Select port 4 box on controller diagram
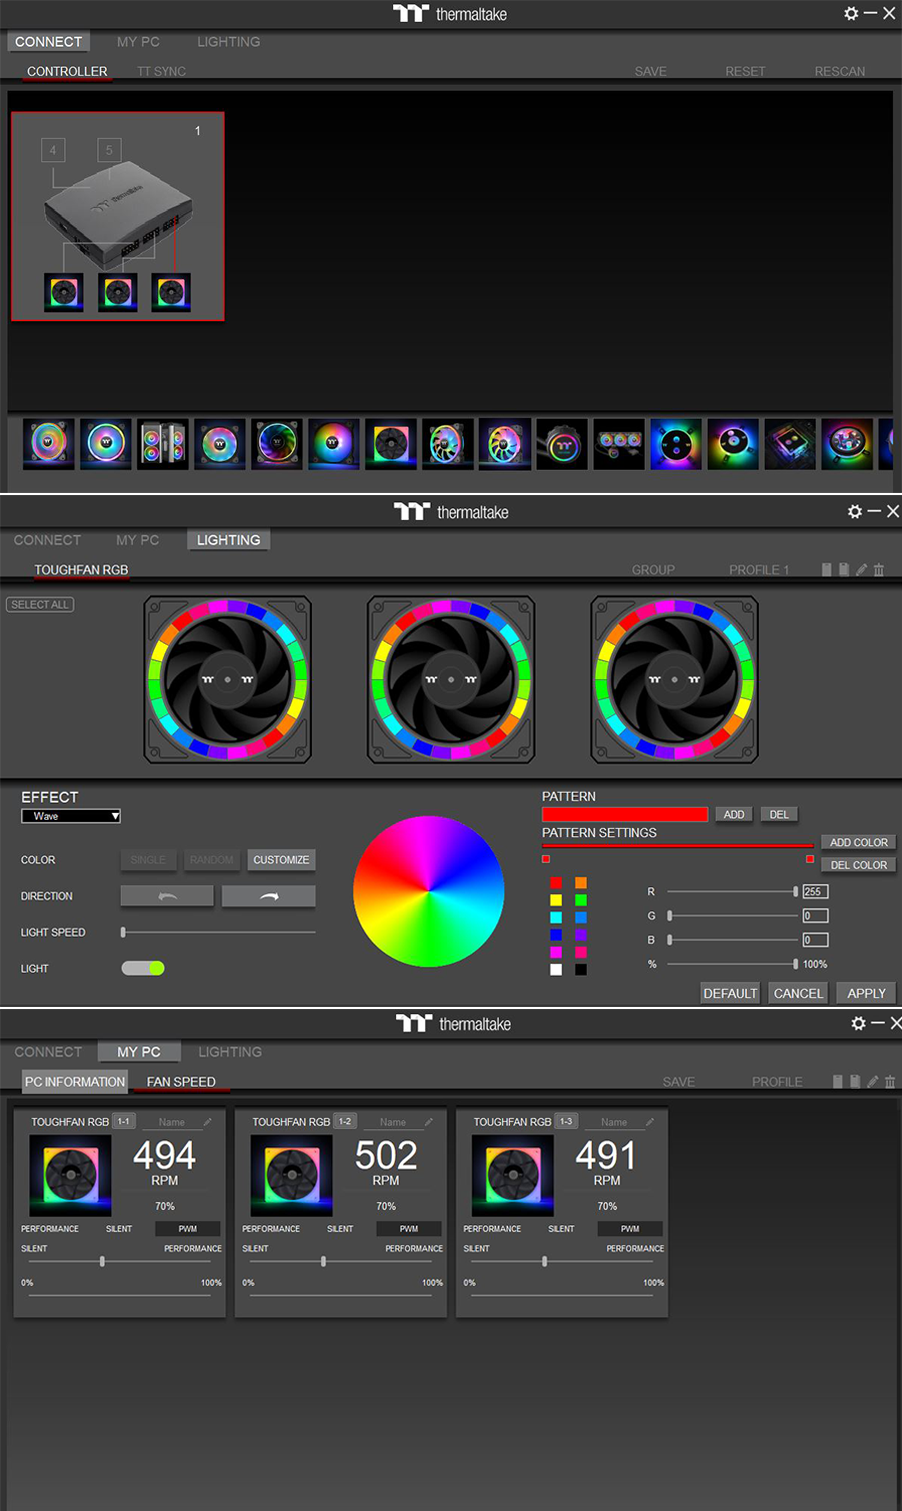 54,150
